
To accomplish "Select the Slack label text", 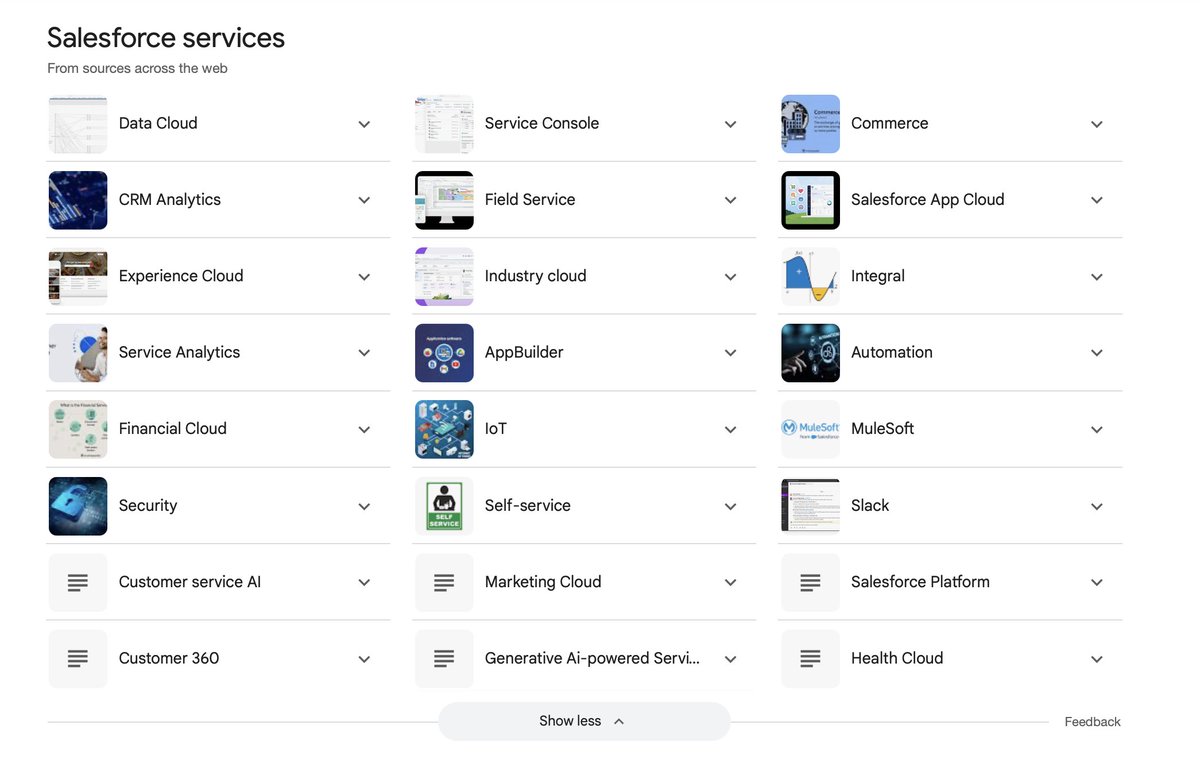I will (x=870, y=505).
